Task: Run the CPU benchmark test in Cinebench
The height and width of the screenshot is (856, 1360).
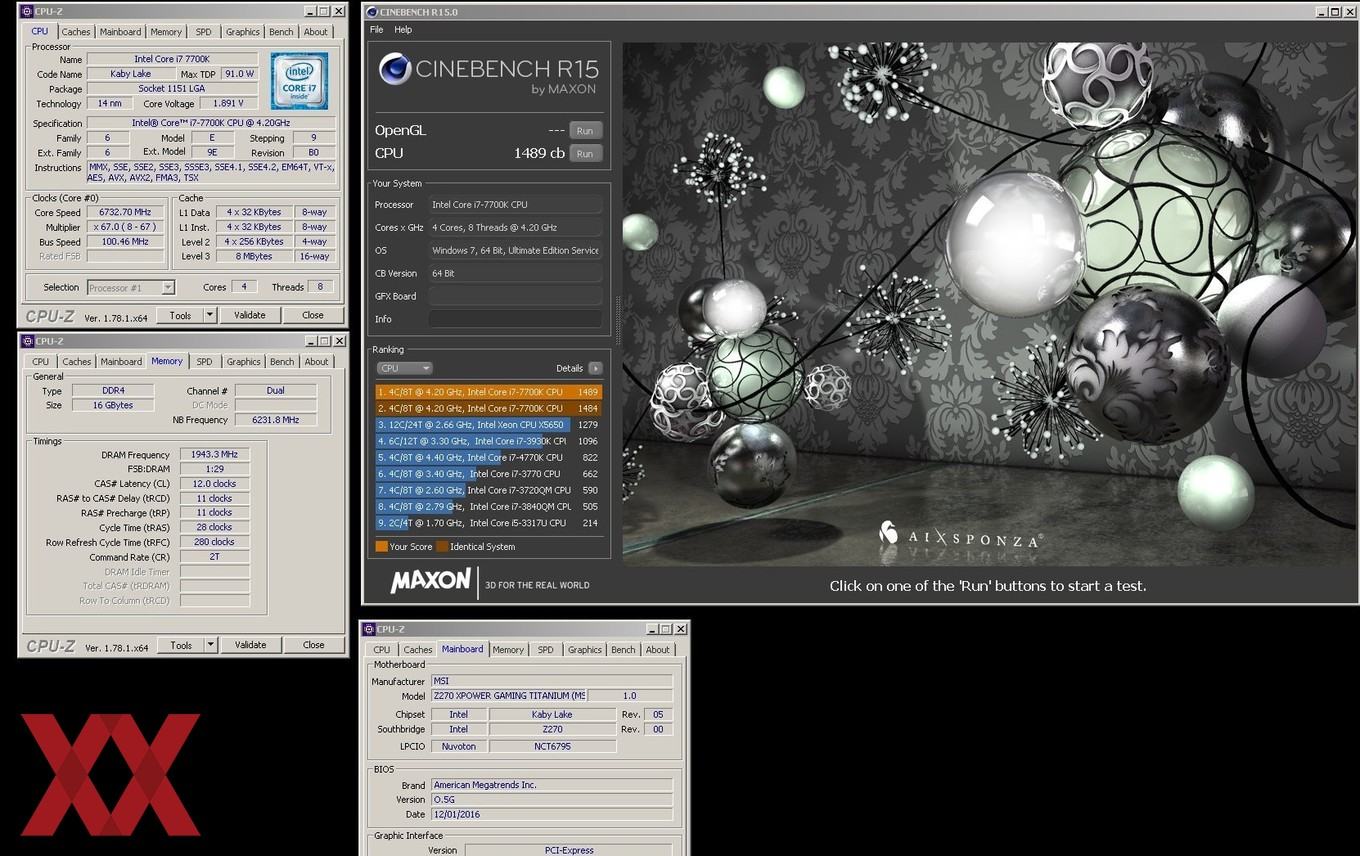Action: 585,154
